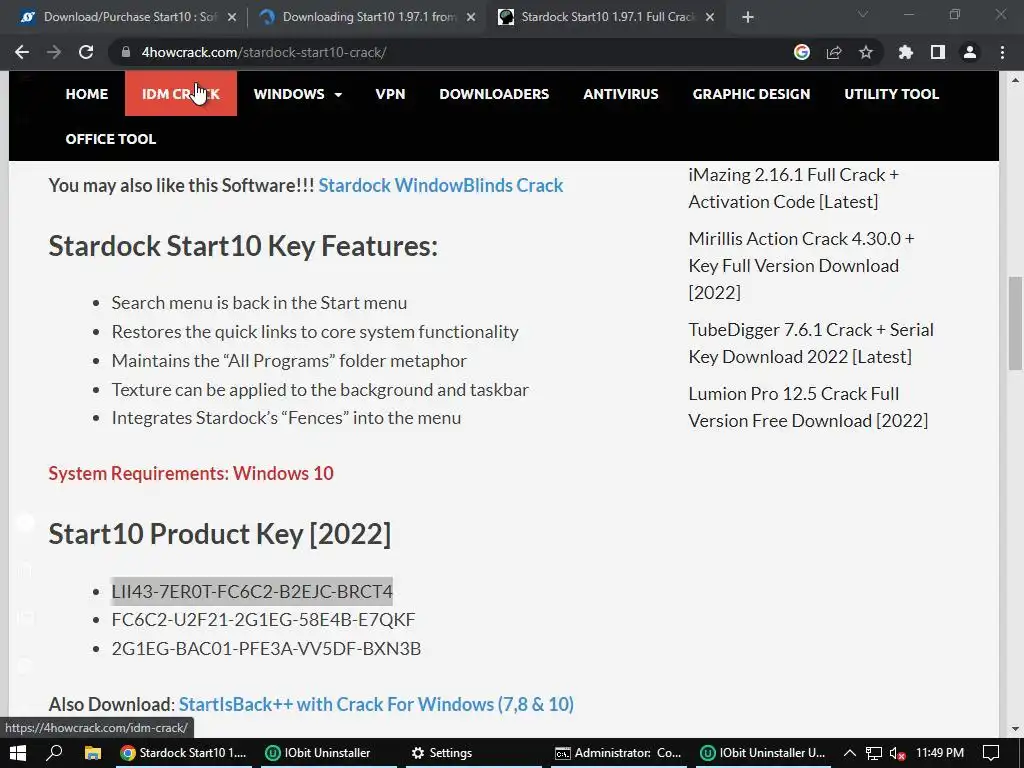Click the address bar URL

[x=264, y=52]
